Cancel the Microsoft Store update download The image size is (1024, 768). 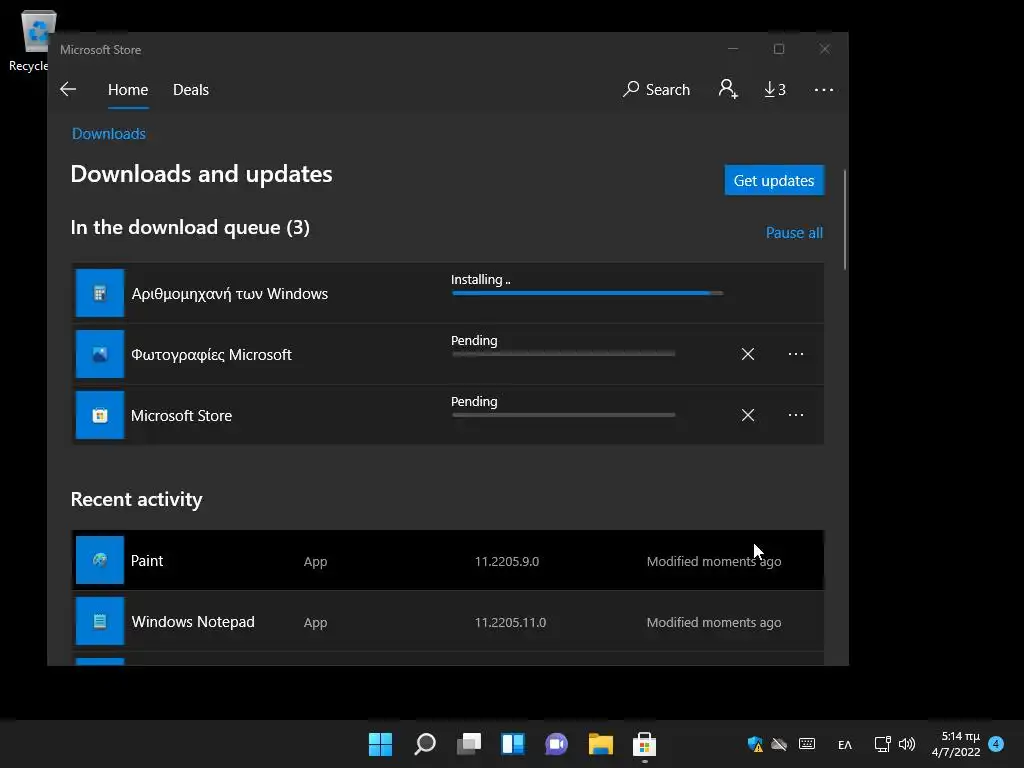tap(748, 415)
